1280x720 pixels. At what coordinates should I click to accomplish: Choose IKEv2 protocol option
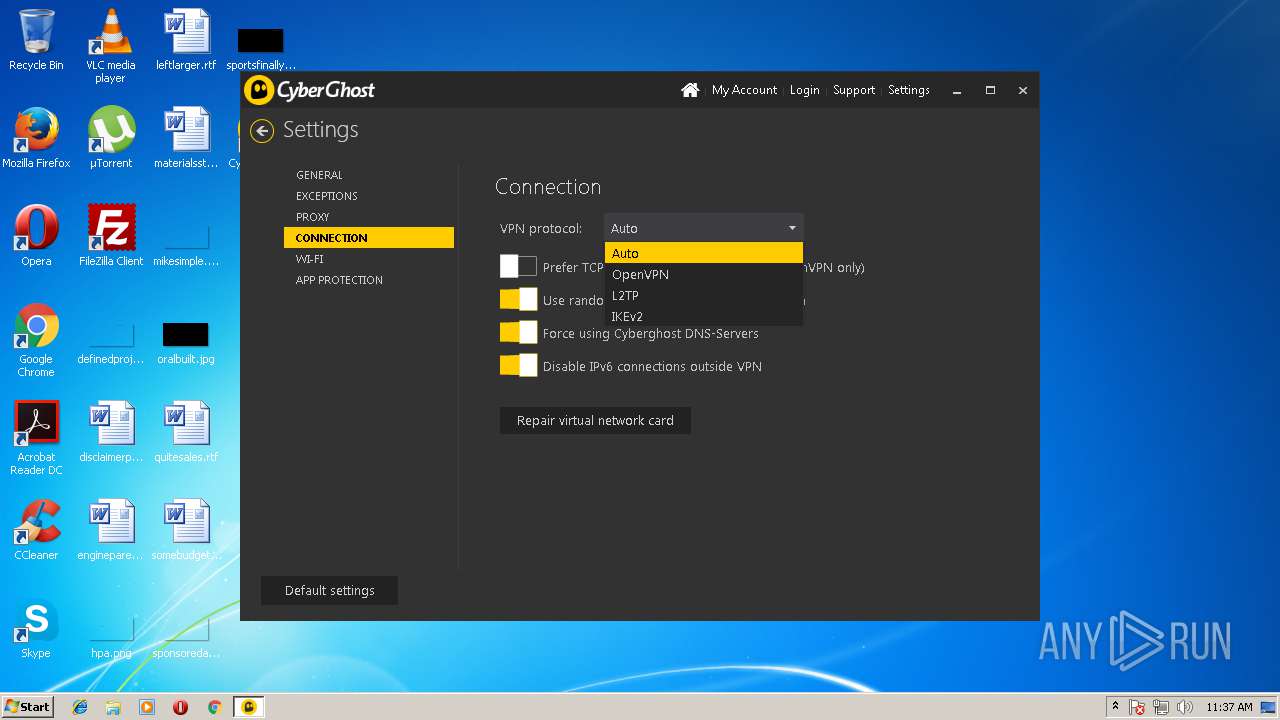[x=703, y=316]
